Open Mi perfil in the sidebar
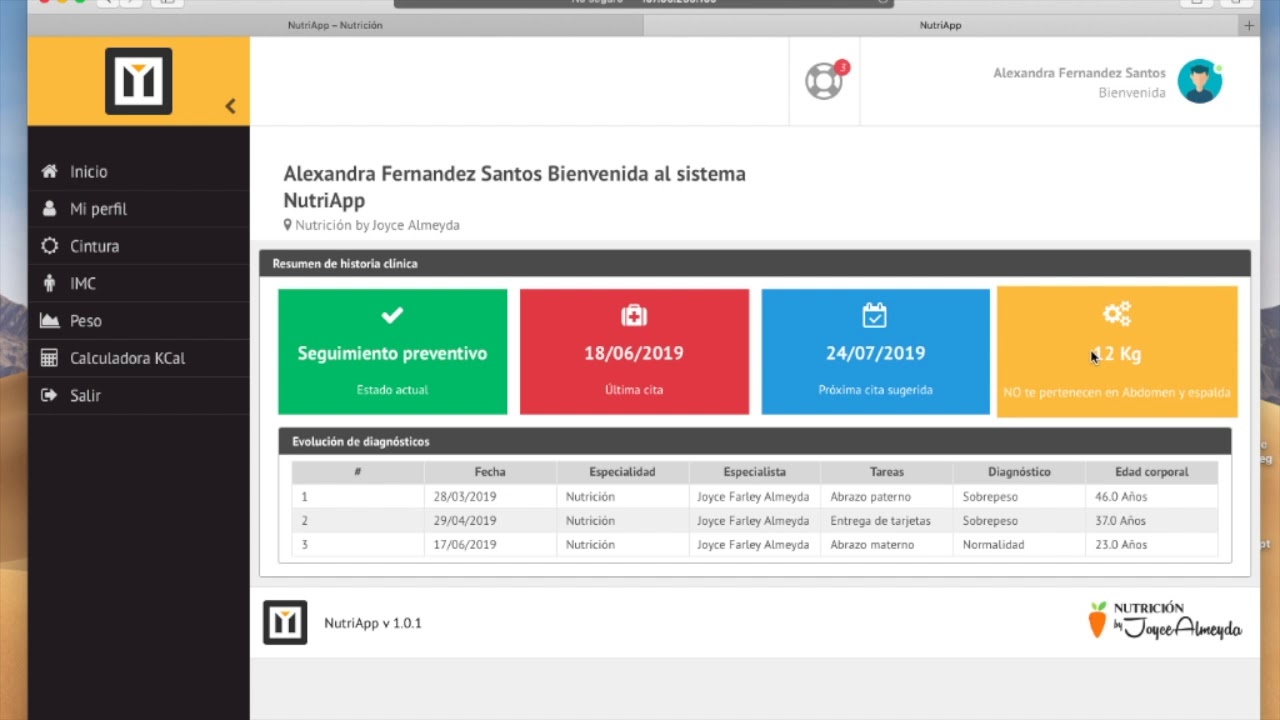 [x=139, y=209]
